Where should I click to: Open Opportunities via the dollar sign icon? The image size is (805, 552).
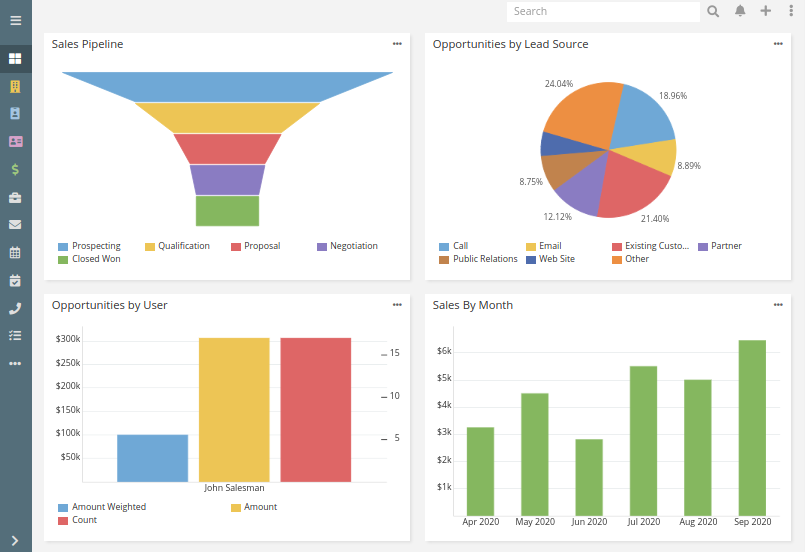click(15, 169)
